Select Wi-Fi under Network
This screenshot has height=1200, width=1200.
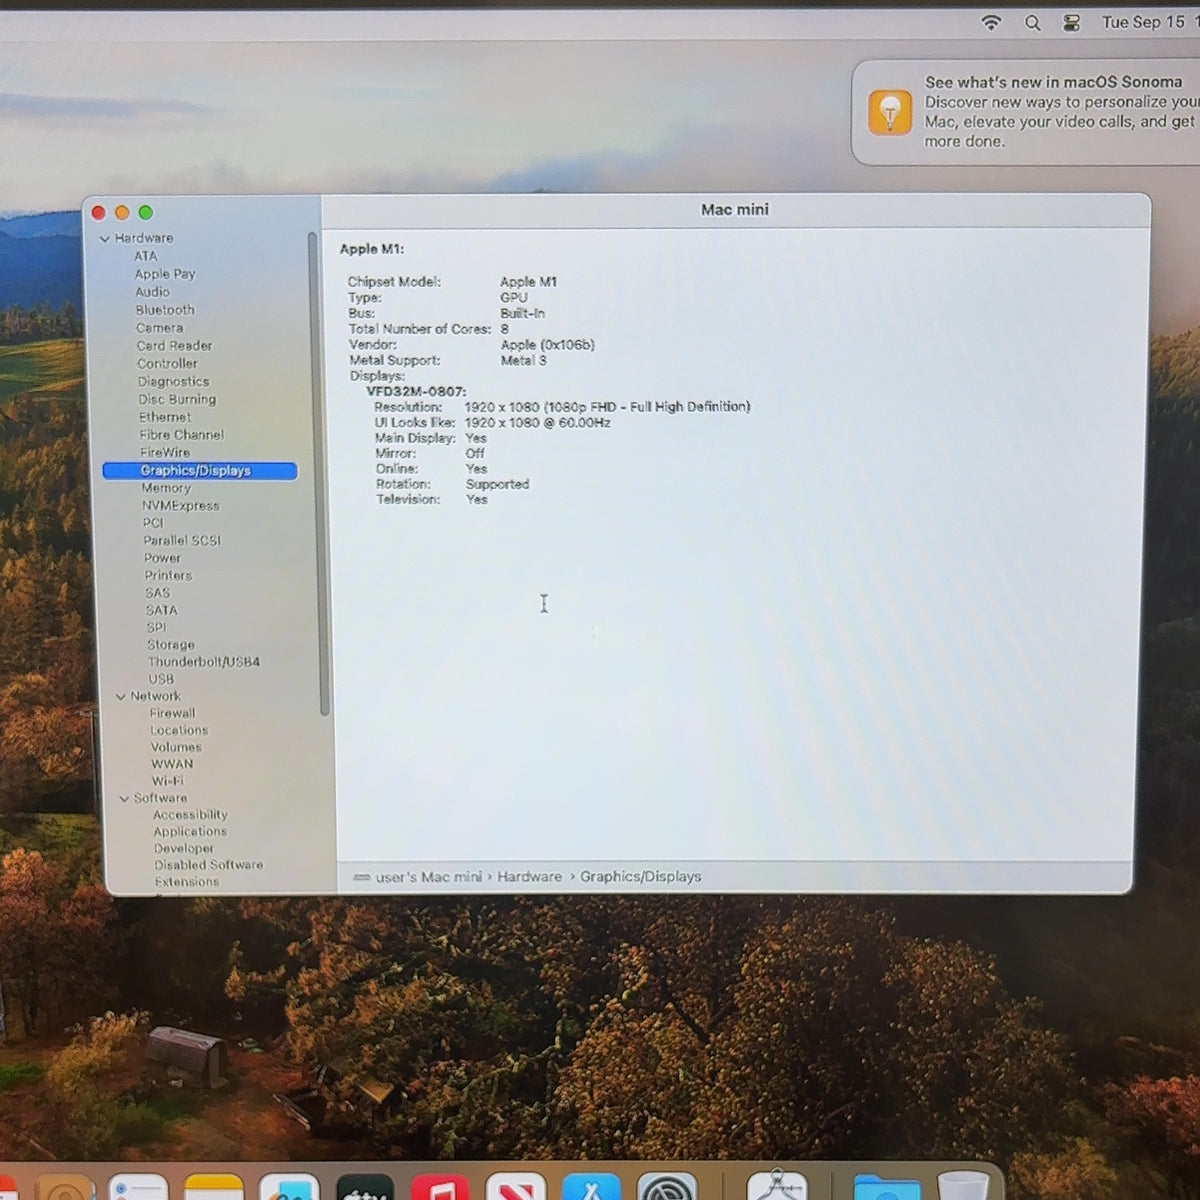tap(167, 781)
